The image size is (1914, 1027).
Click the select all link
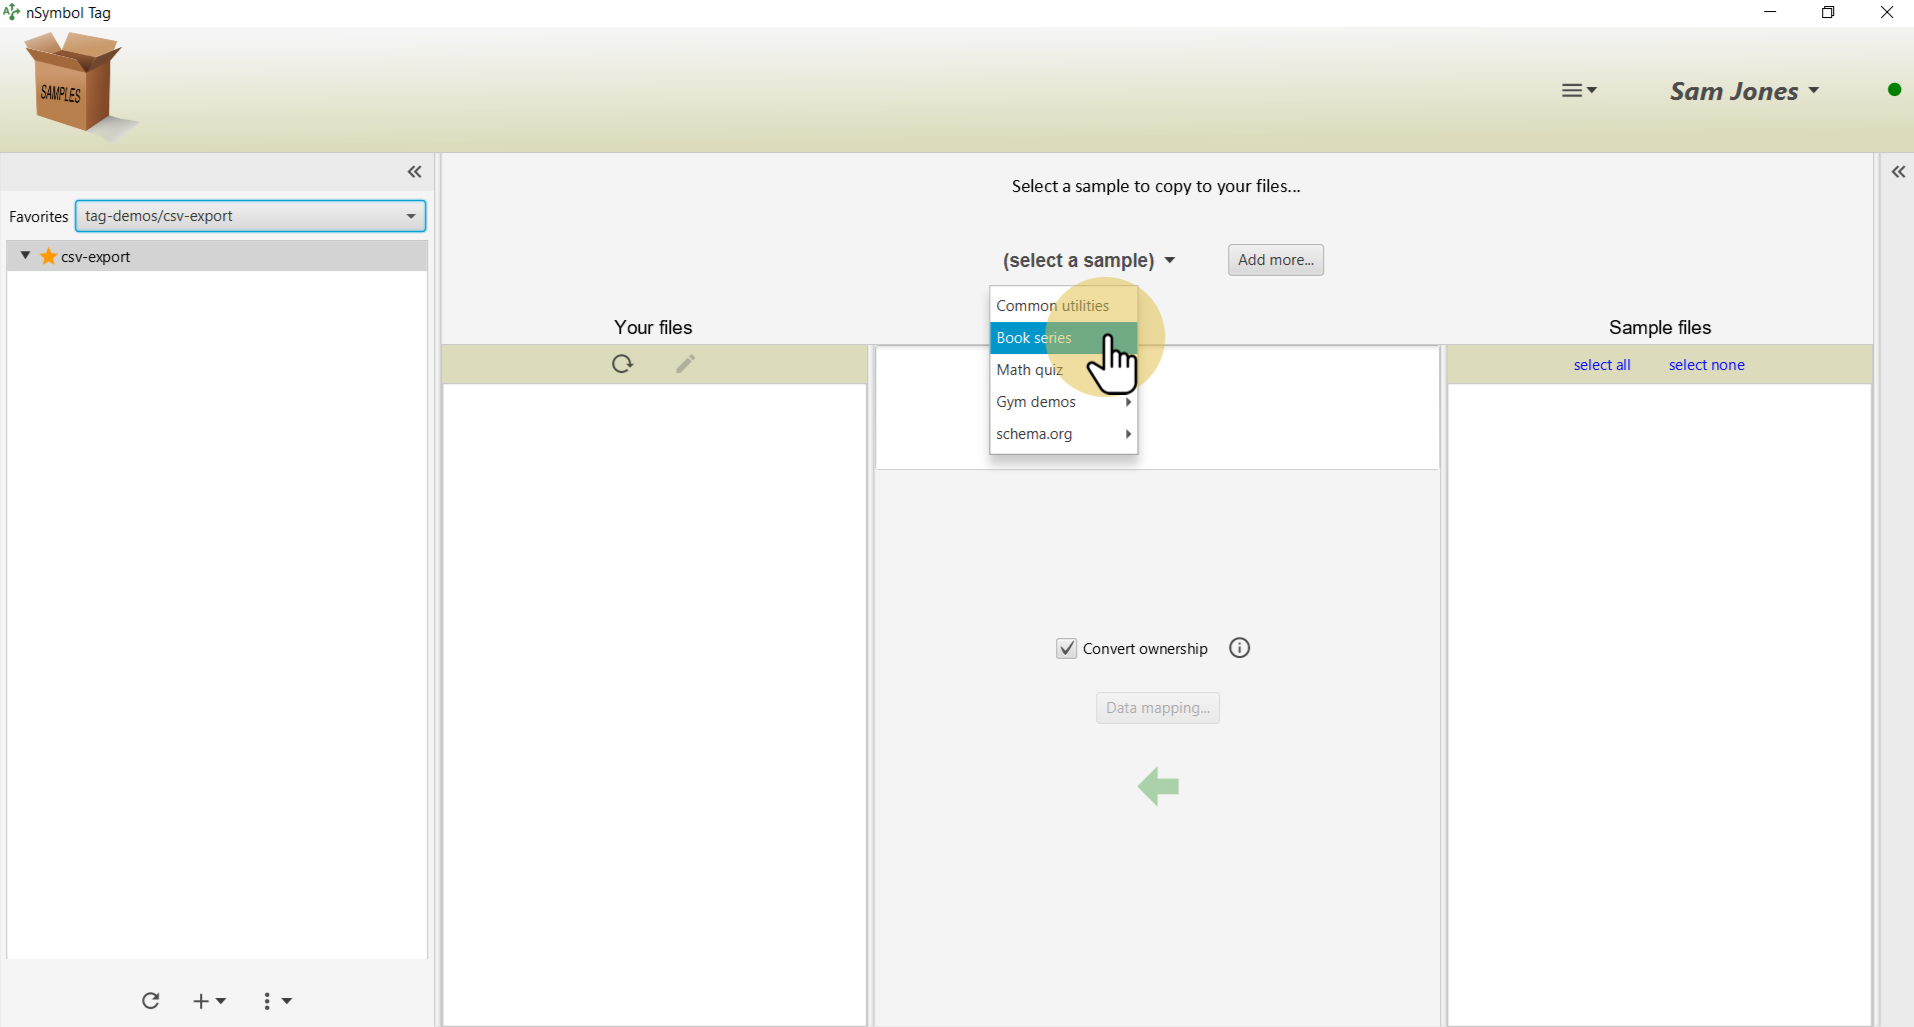point(1602,365)
